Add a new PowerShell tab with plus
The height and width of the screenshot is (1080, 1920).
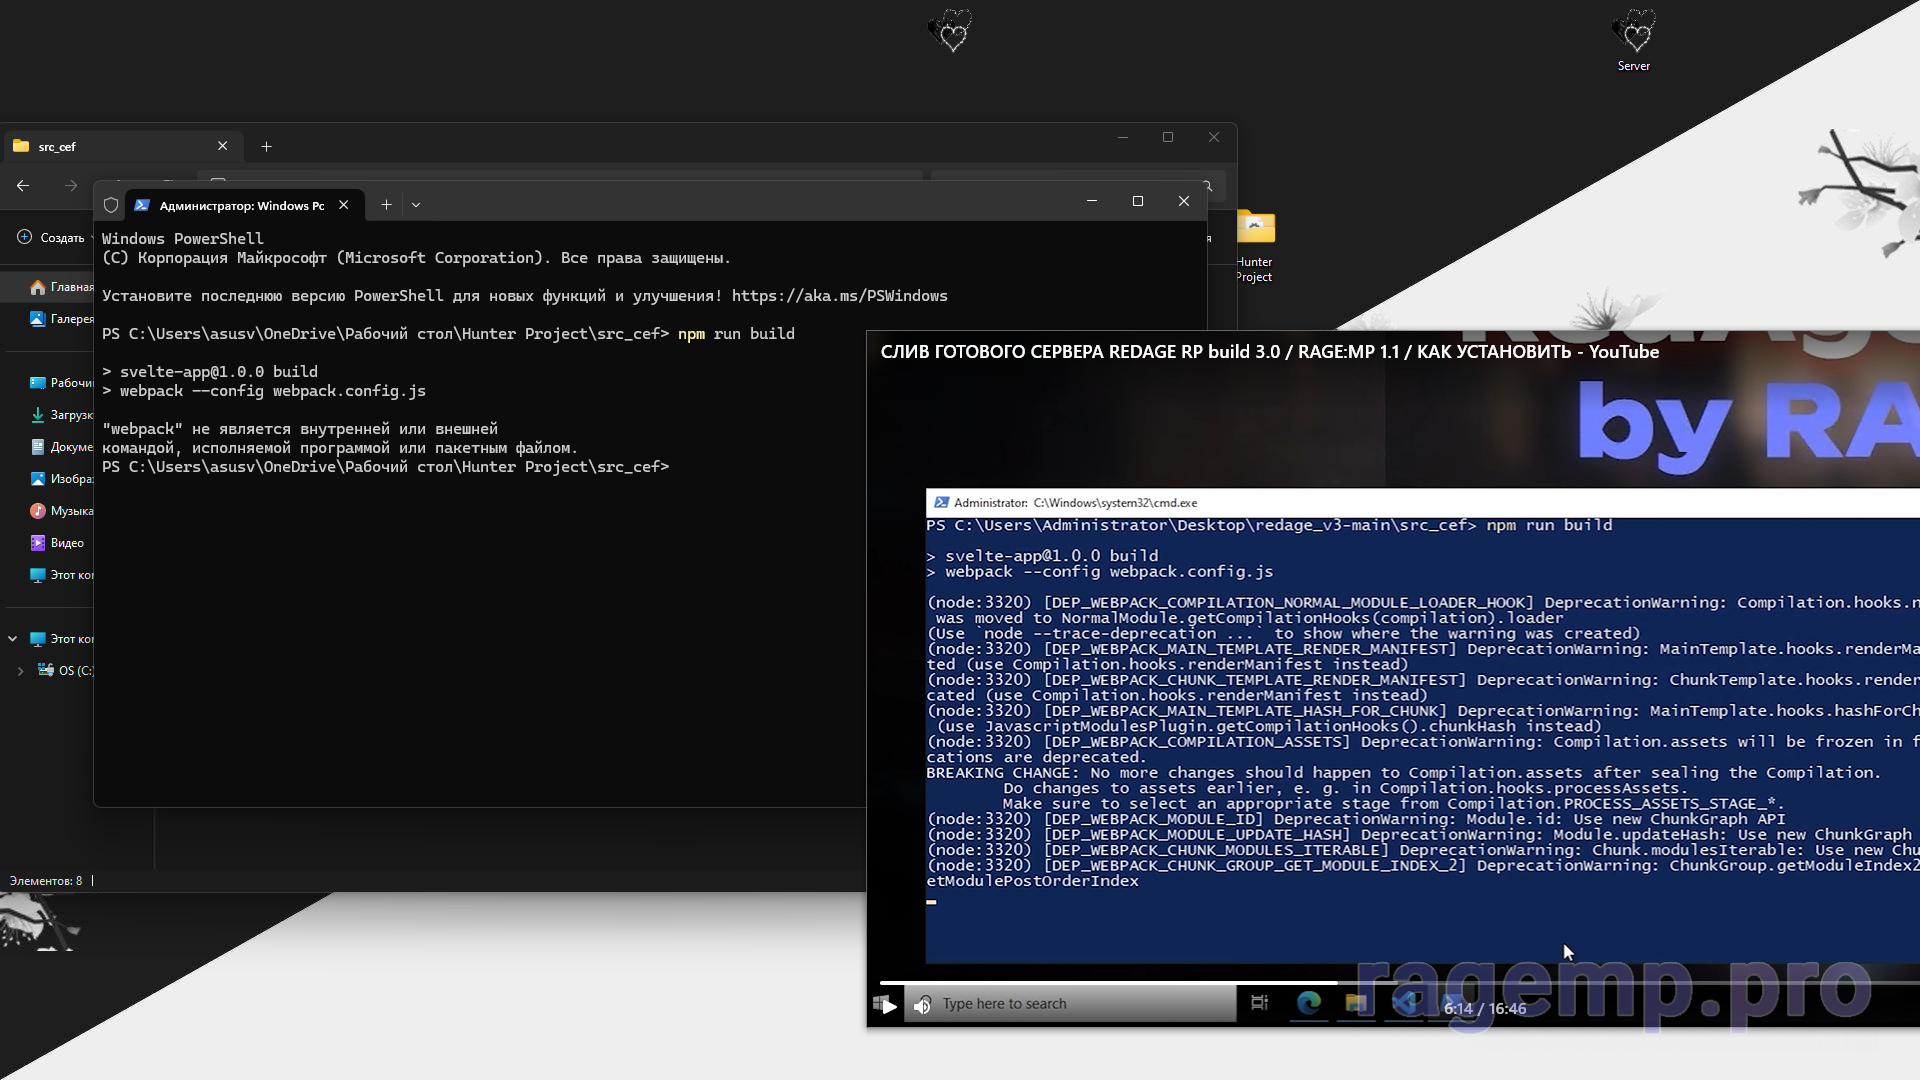(386, 205)
